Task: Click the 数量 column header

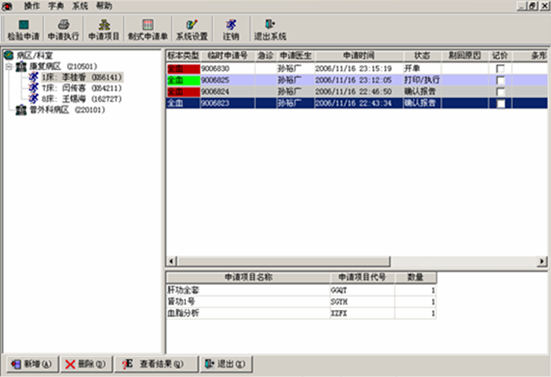Action: coord(415,277)
